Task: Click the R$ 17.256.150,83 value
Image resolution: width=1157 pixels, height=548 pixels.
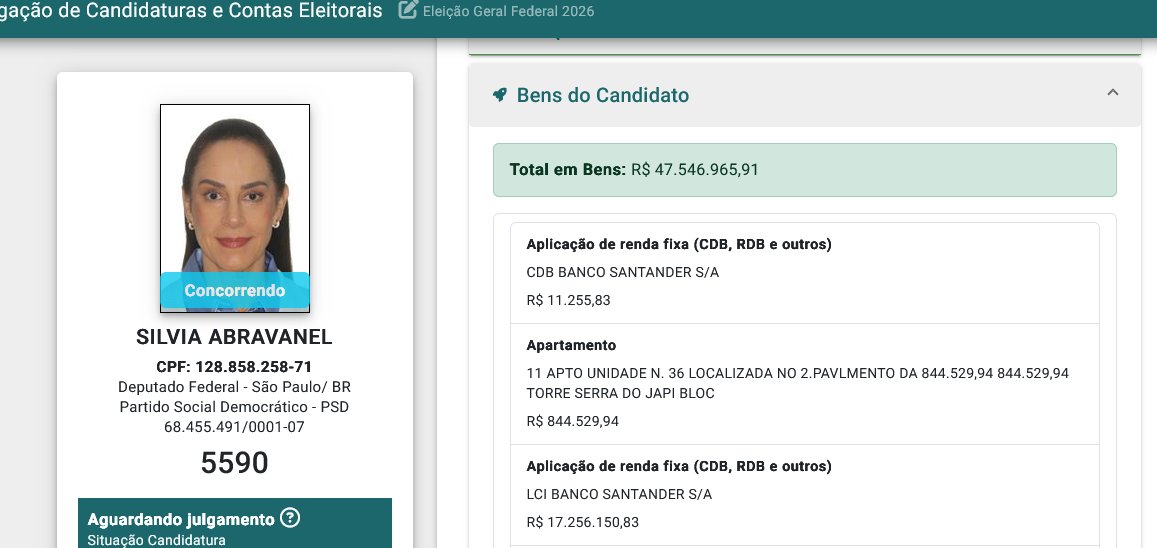Action: click(583, 522)
